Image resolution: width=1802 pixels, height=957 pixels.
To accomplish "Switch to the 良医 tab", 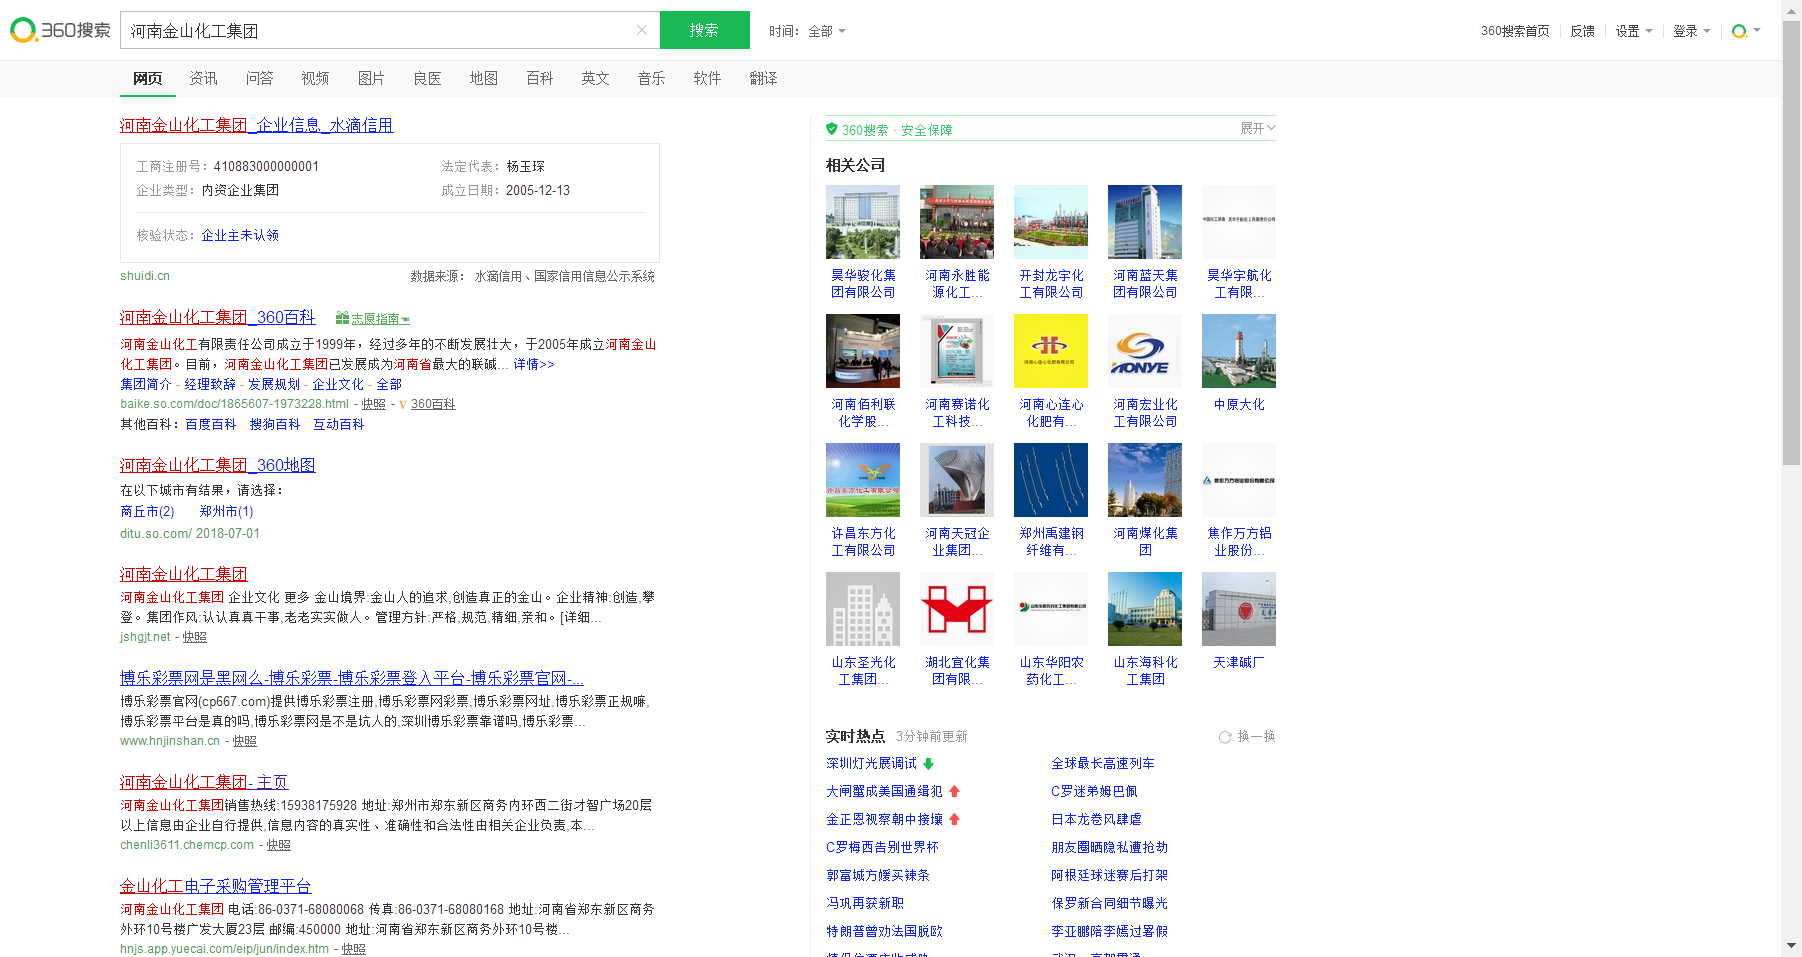I will click(428, 78).
